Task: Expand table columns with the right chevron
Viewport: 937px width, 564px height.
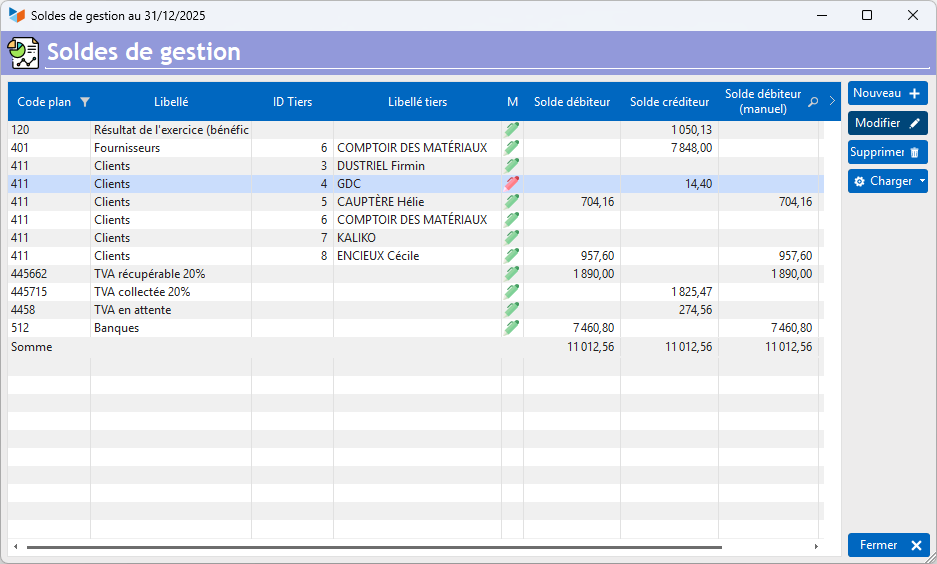Action: click(832, 101)
